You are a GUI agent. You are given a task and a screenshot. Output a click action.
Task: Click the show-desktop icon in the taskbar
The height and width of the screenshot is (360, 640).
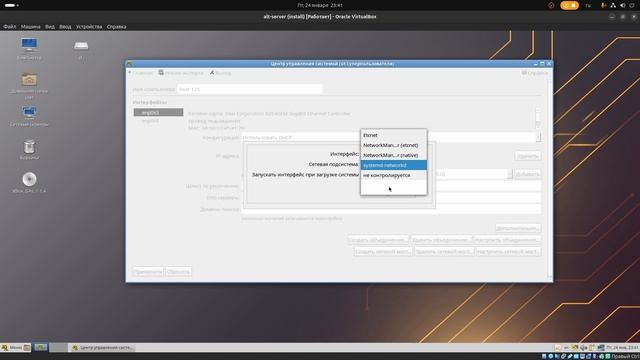click(41, 348)
